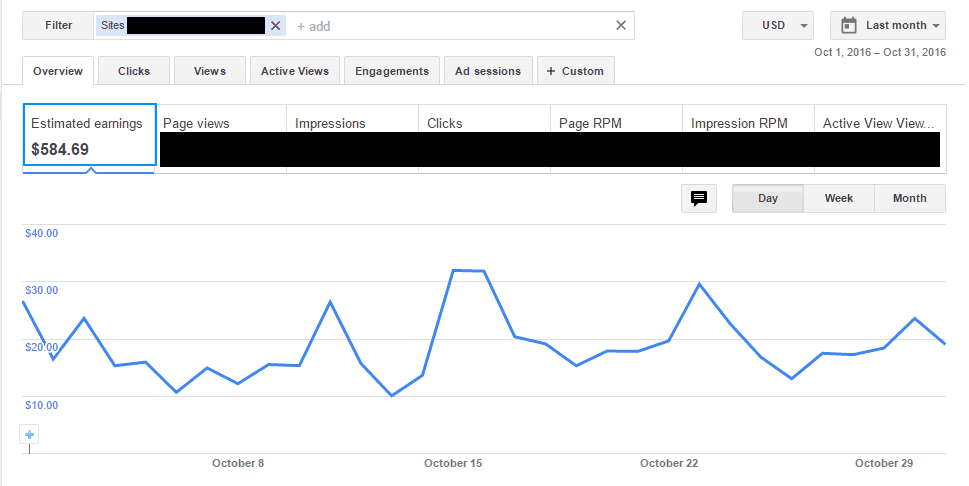Open the USD currency dropdown

(778, 25)
